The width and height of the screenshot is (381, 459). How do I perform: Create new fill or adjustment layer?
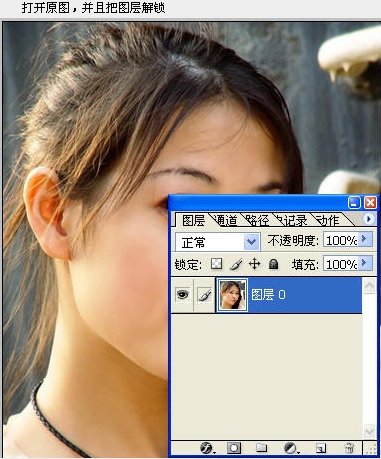(x=290, y=448)
